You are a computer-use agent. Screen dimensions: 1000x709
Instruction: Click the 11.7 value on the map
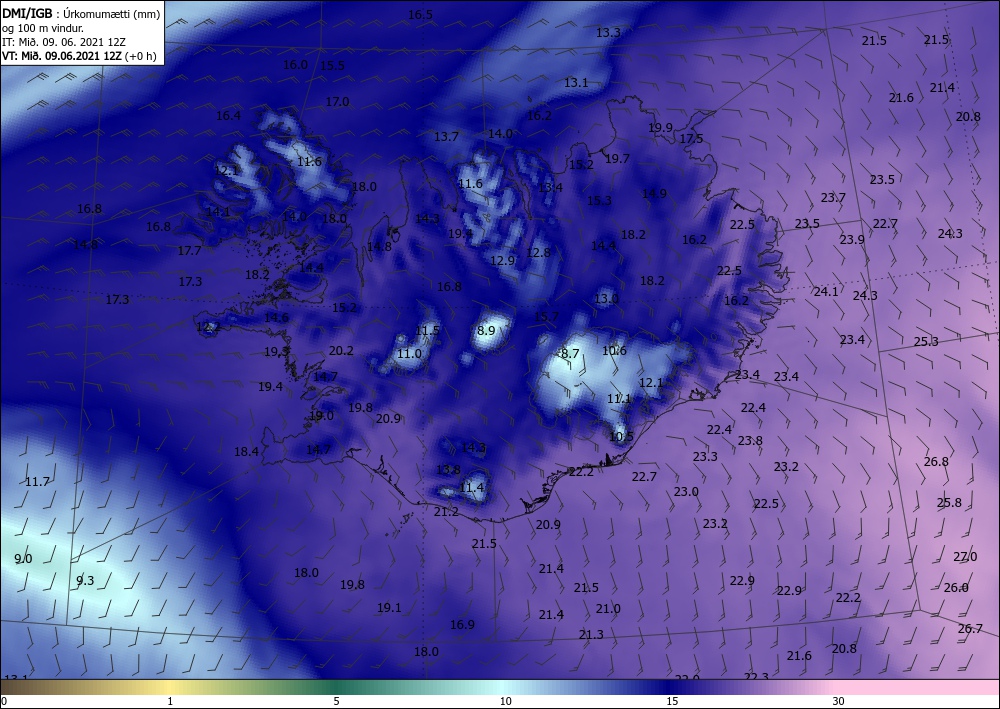(x=37, y=481)
